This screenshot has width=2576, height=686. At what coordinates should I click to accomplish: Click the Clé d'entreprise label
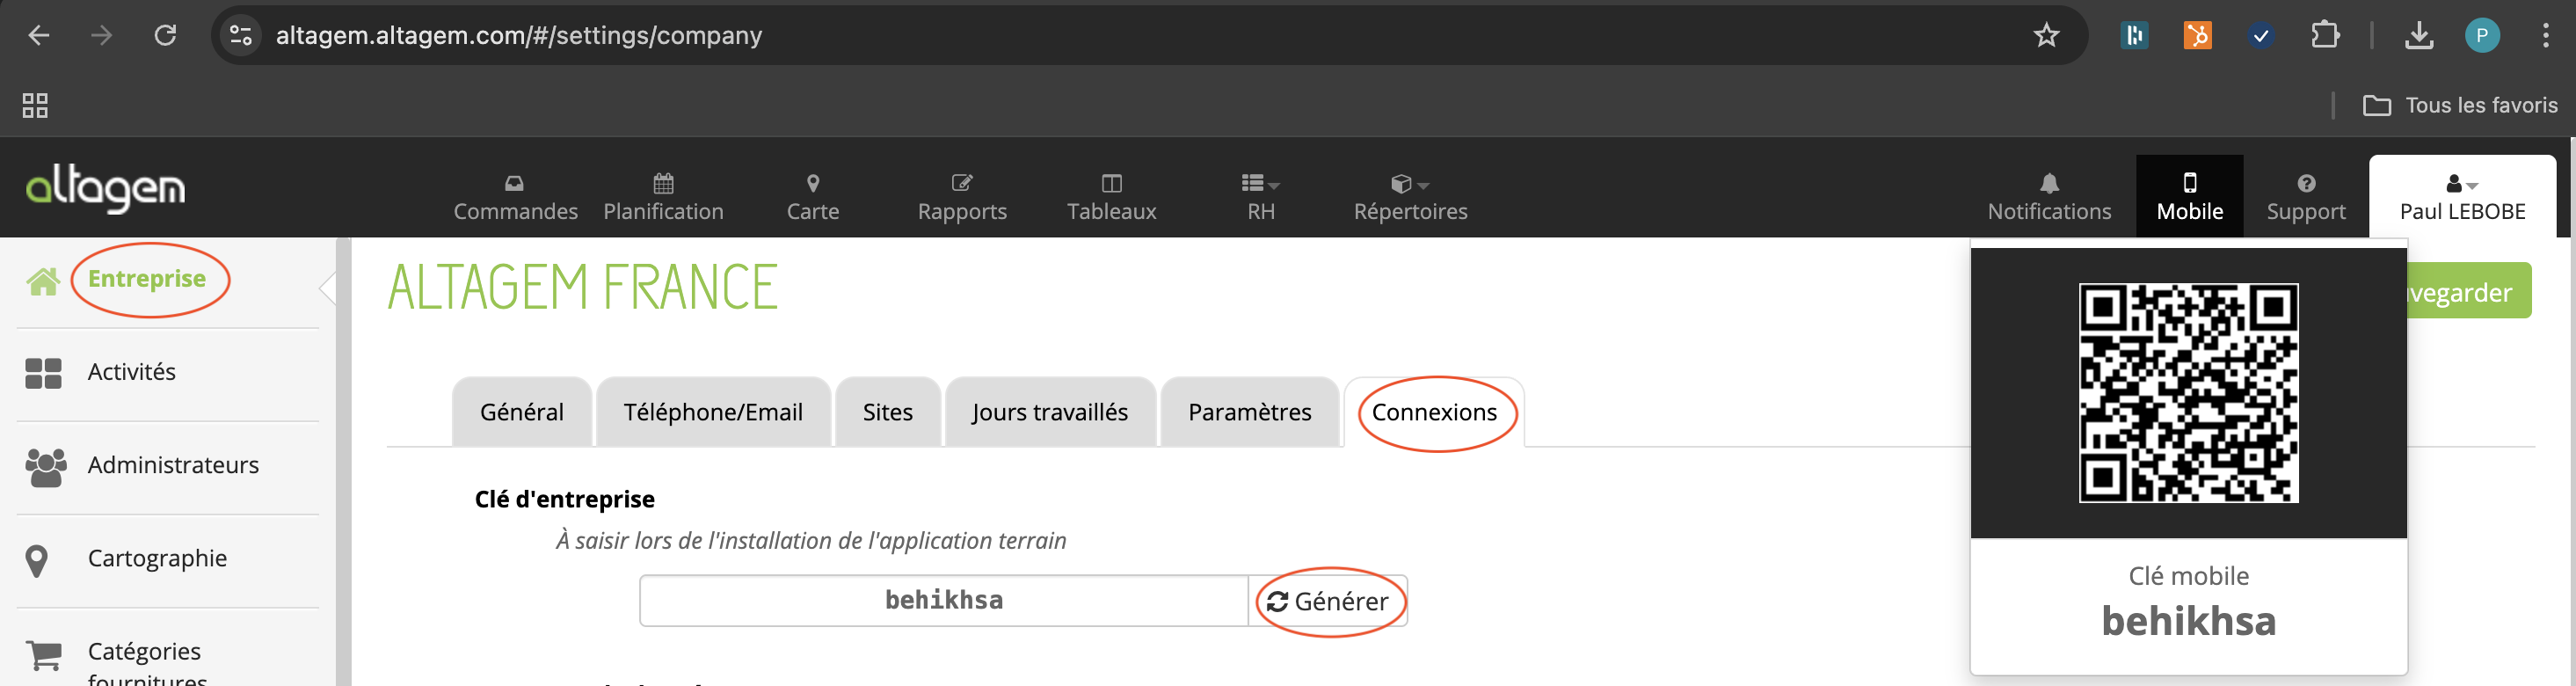click(x=564, y=499)
